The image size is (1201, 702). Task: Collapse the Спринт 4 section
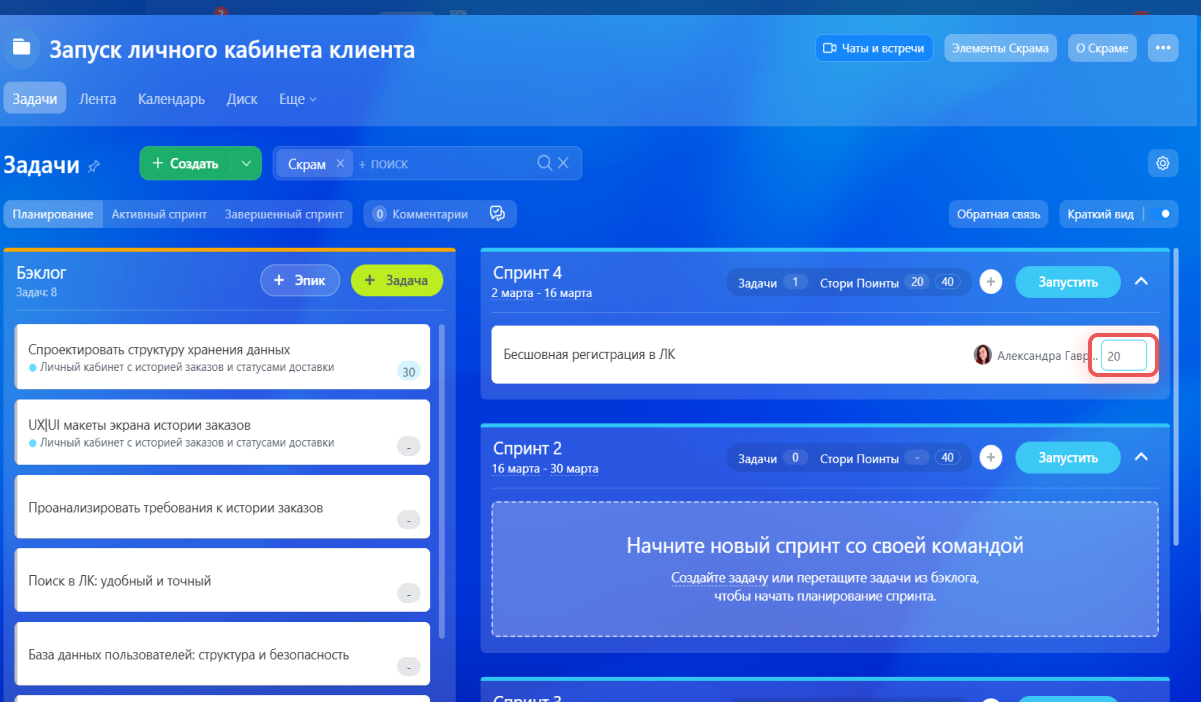pos(1142,282)
